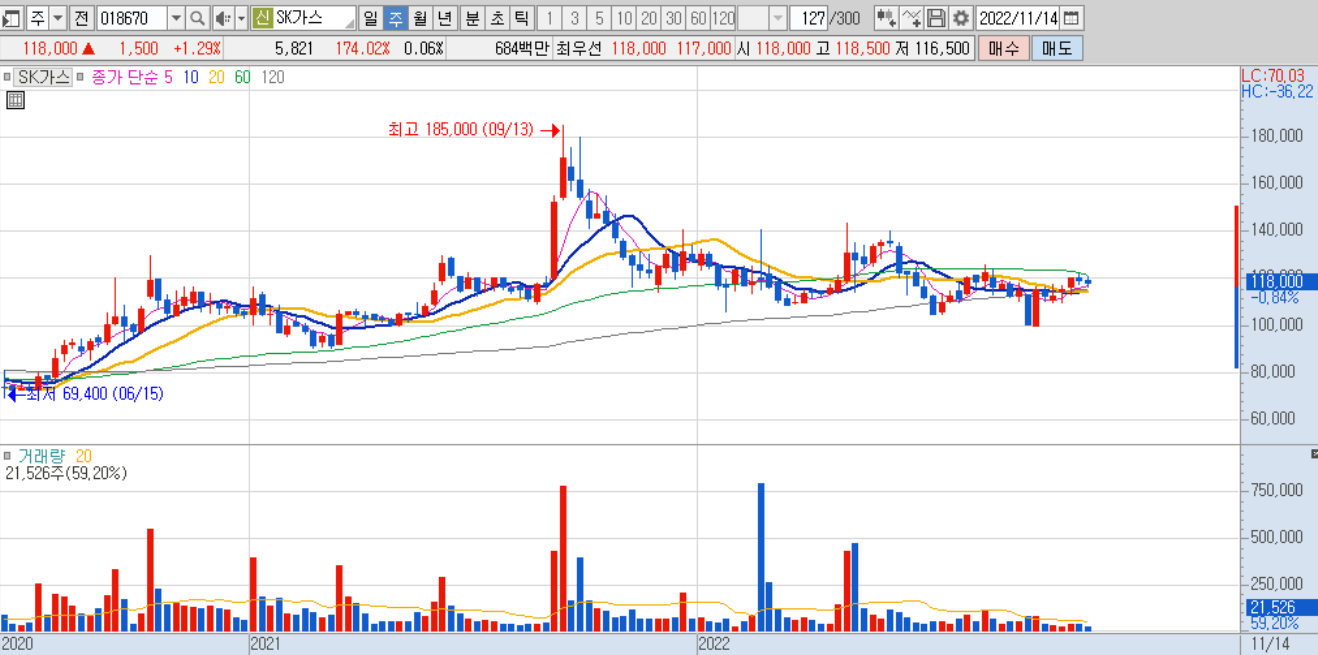Select the second 초 chart button
1318x655 pixels.
click(x=497, y=18)
